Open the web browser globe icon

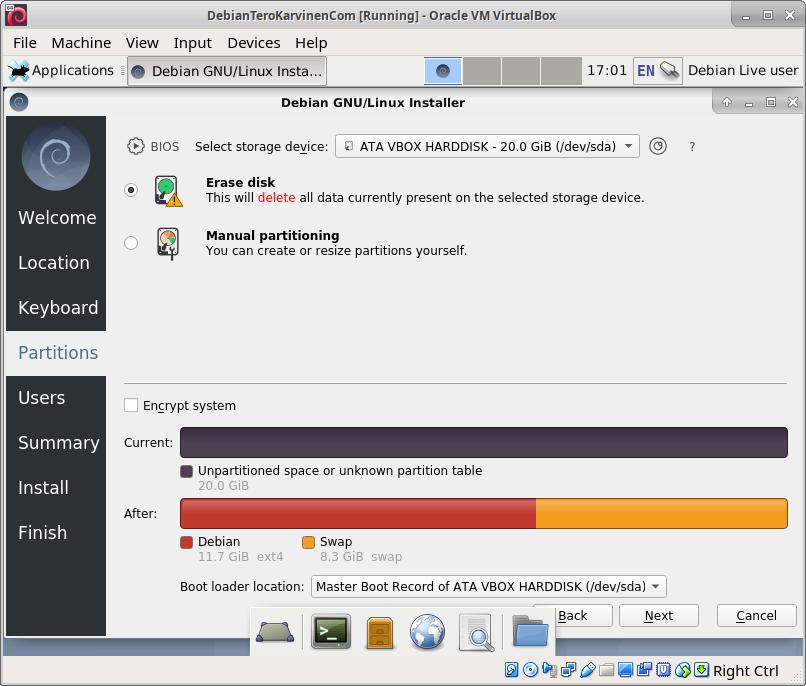tap(427, 632)
